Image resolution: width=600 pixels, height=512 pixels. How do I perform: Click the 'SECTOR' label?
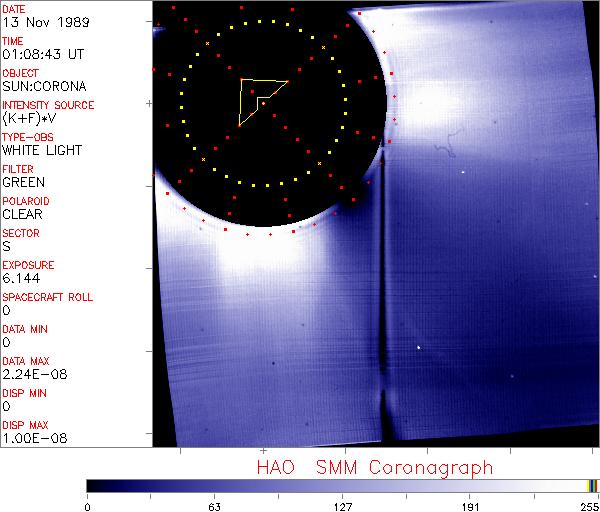pyautogui.click(x=21, y=233)
